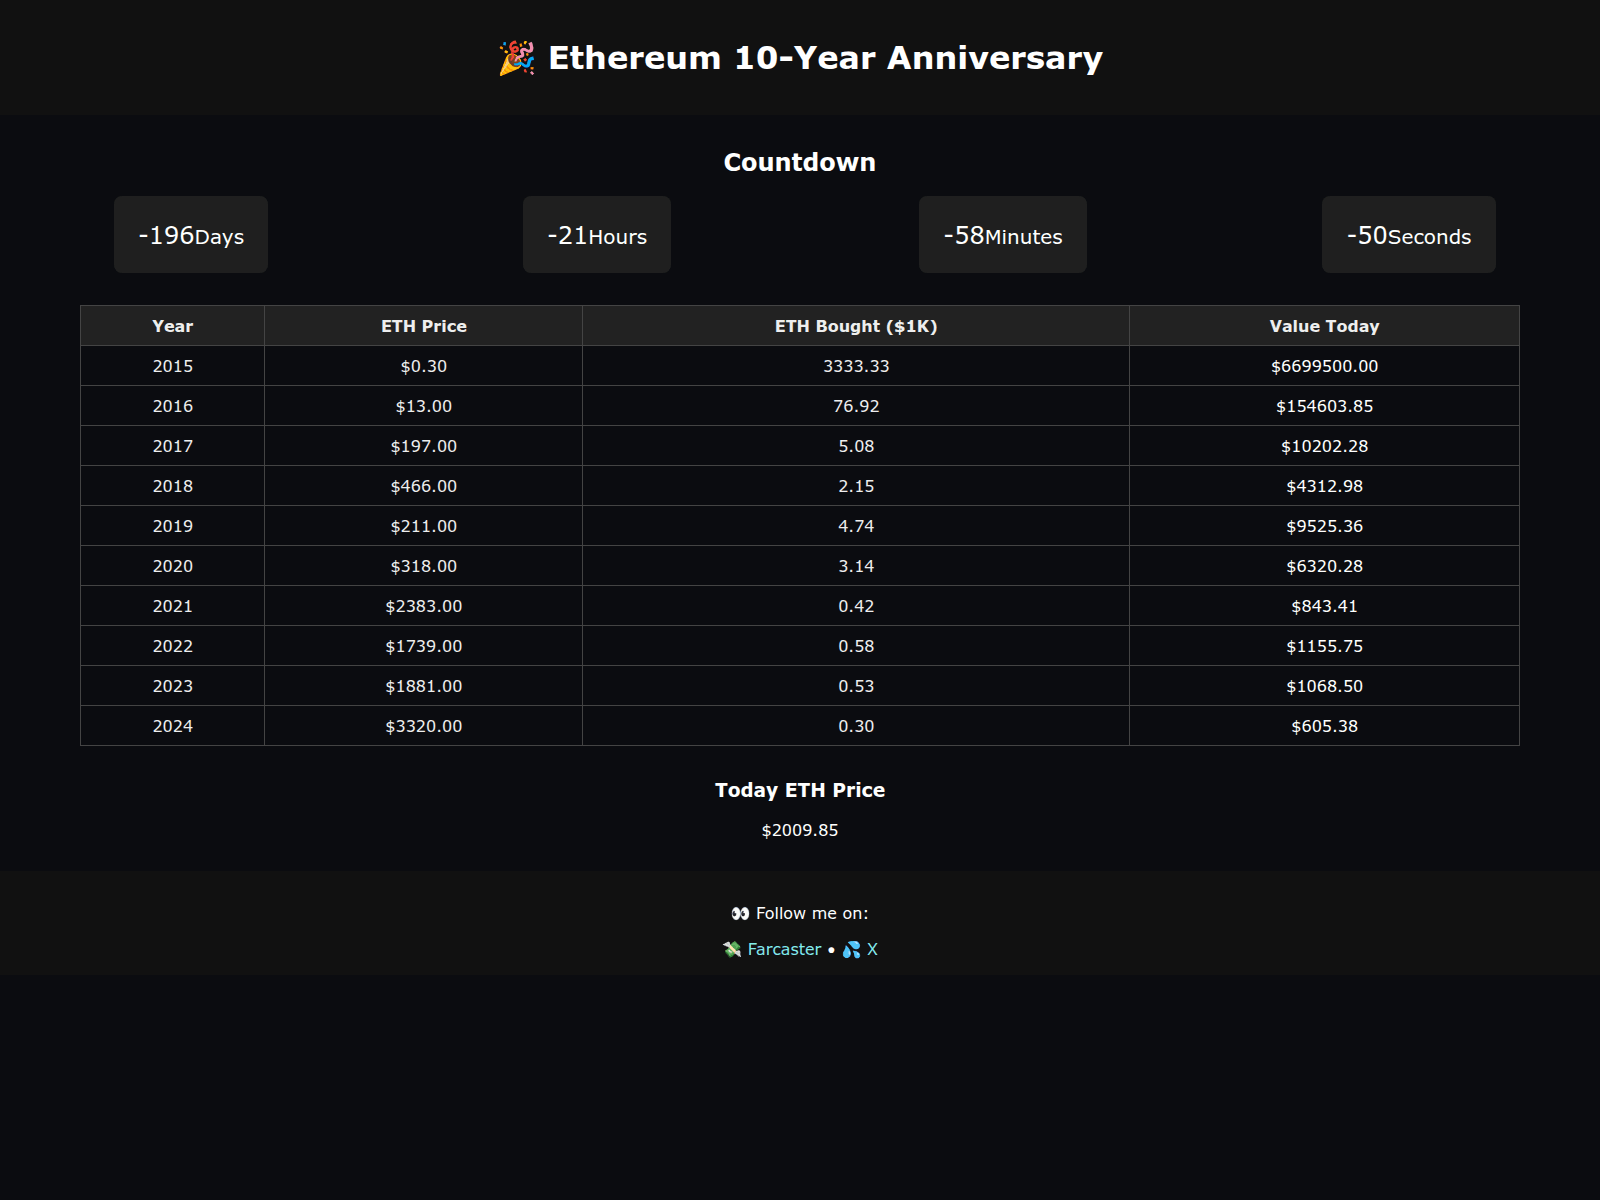
Task: Select the 3.14 ETH bought cell
Action: click(856, 566)
